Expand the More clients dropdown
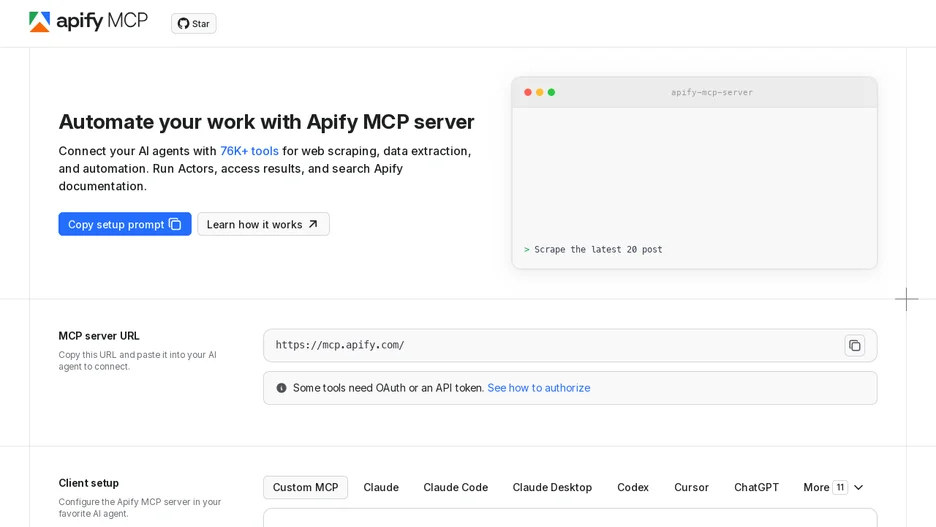This screenshot has width=936, height=527. point(833,488)
